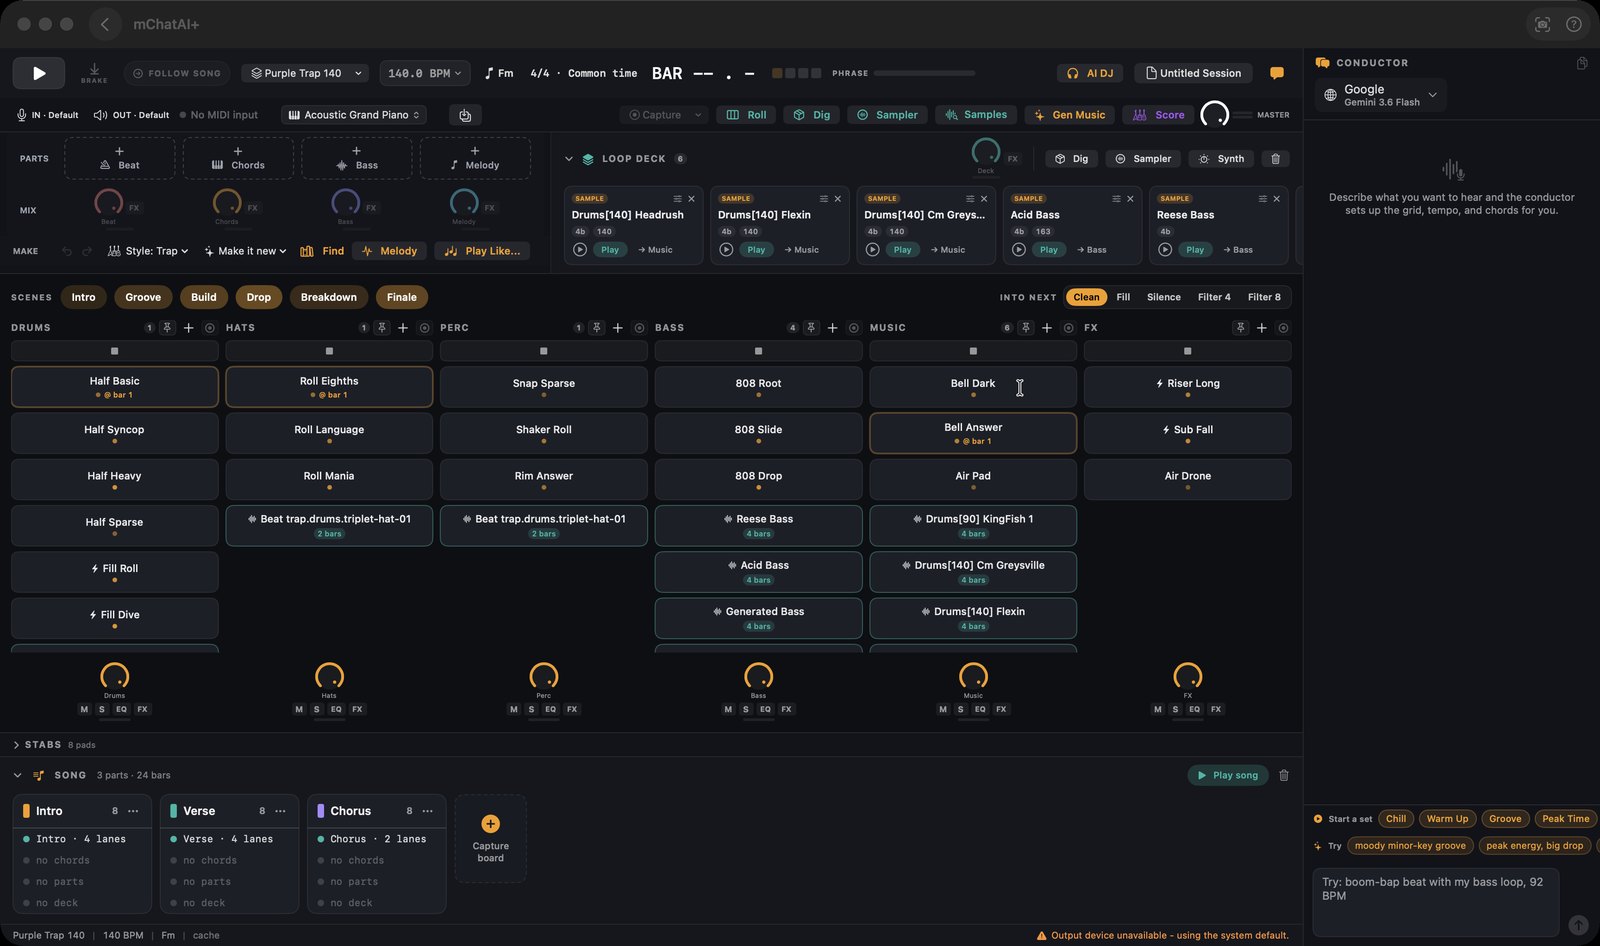Click the import icon beside instrument selector
Viewport: 1600px width, 946px height.
click(465, 115)
